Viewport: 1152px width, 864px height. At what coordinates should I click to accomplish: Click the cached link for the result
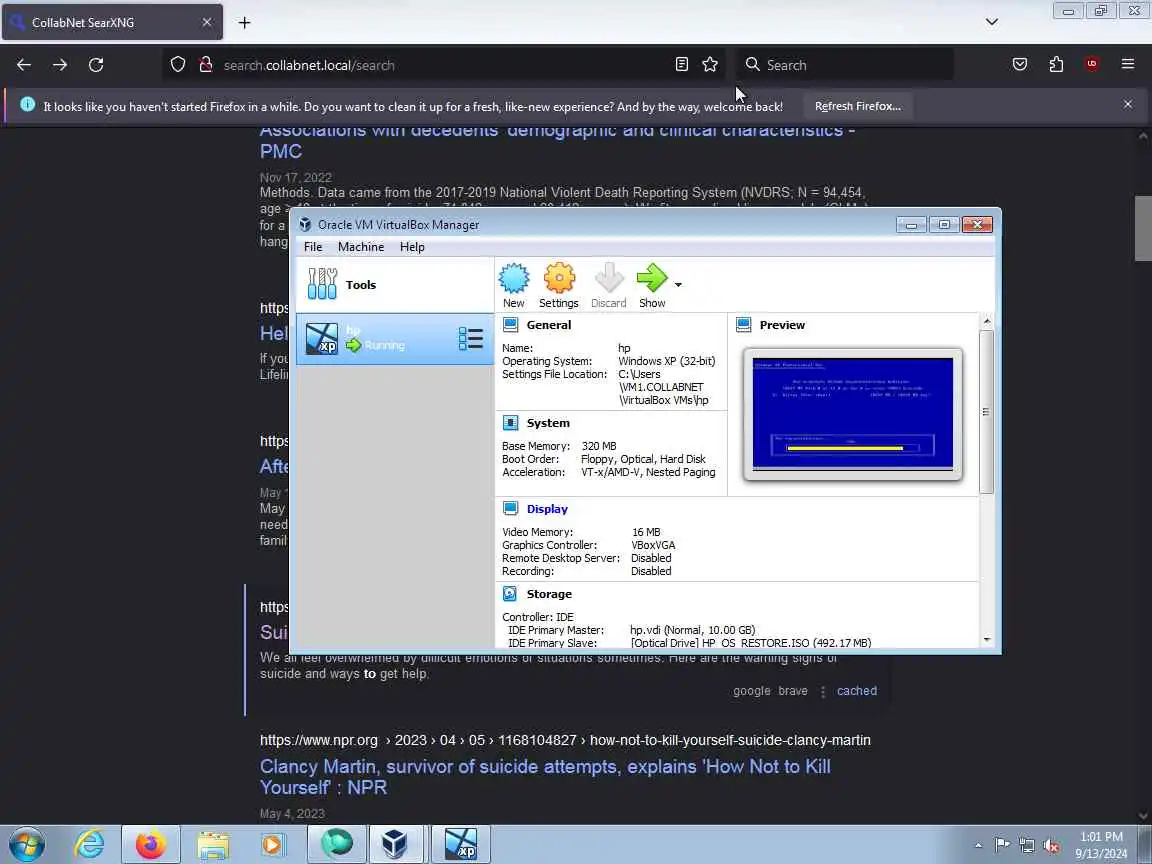(857, 691)
